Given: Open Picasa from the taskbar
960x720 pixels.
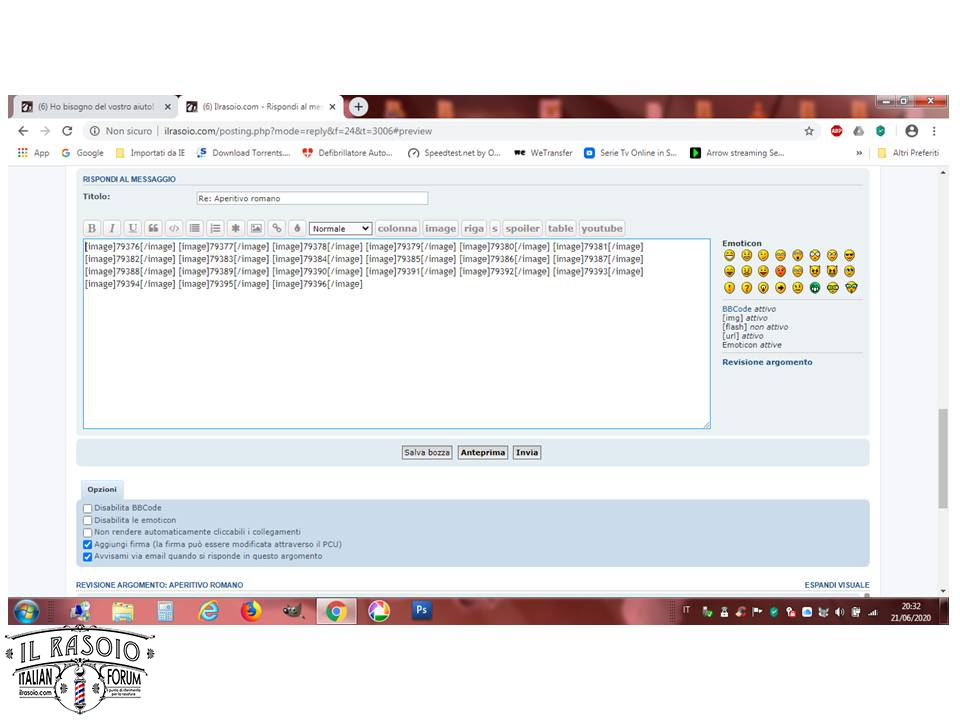Looking at the screenshot, I should tap(379, 611).
